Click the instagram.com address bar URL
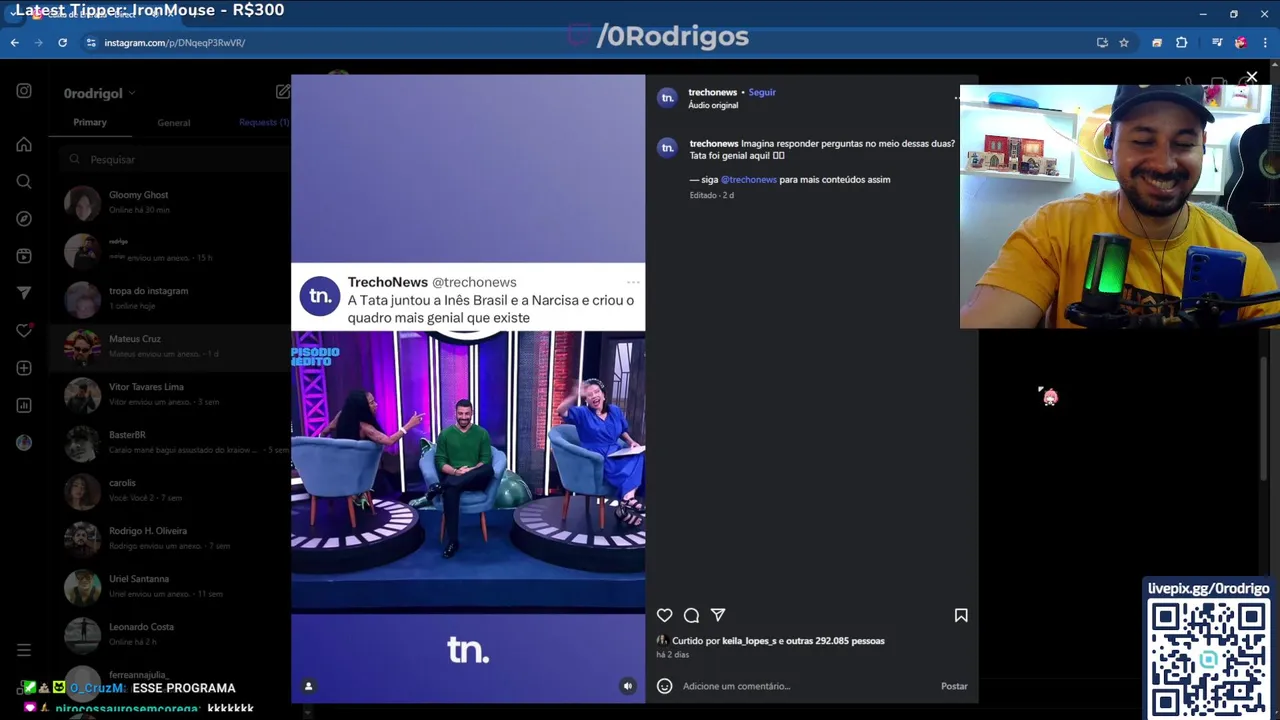This screenshot has height=720, width=1280. (175, 43)
